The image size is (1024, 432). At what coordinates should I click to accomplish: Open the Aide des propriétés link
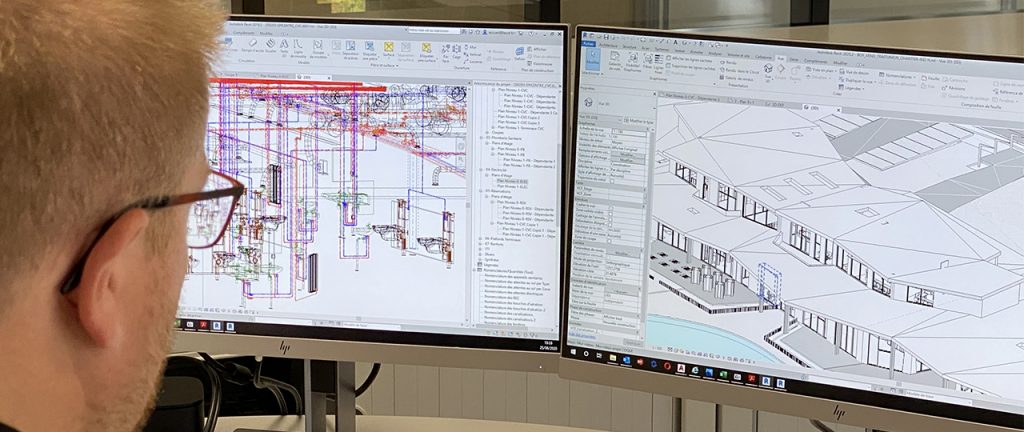(x=583, y=337)
